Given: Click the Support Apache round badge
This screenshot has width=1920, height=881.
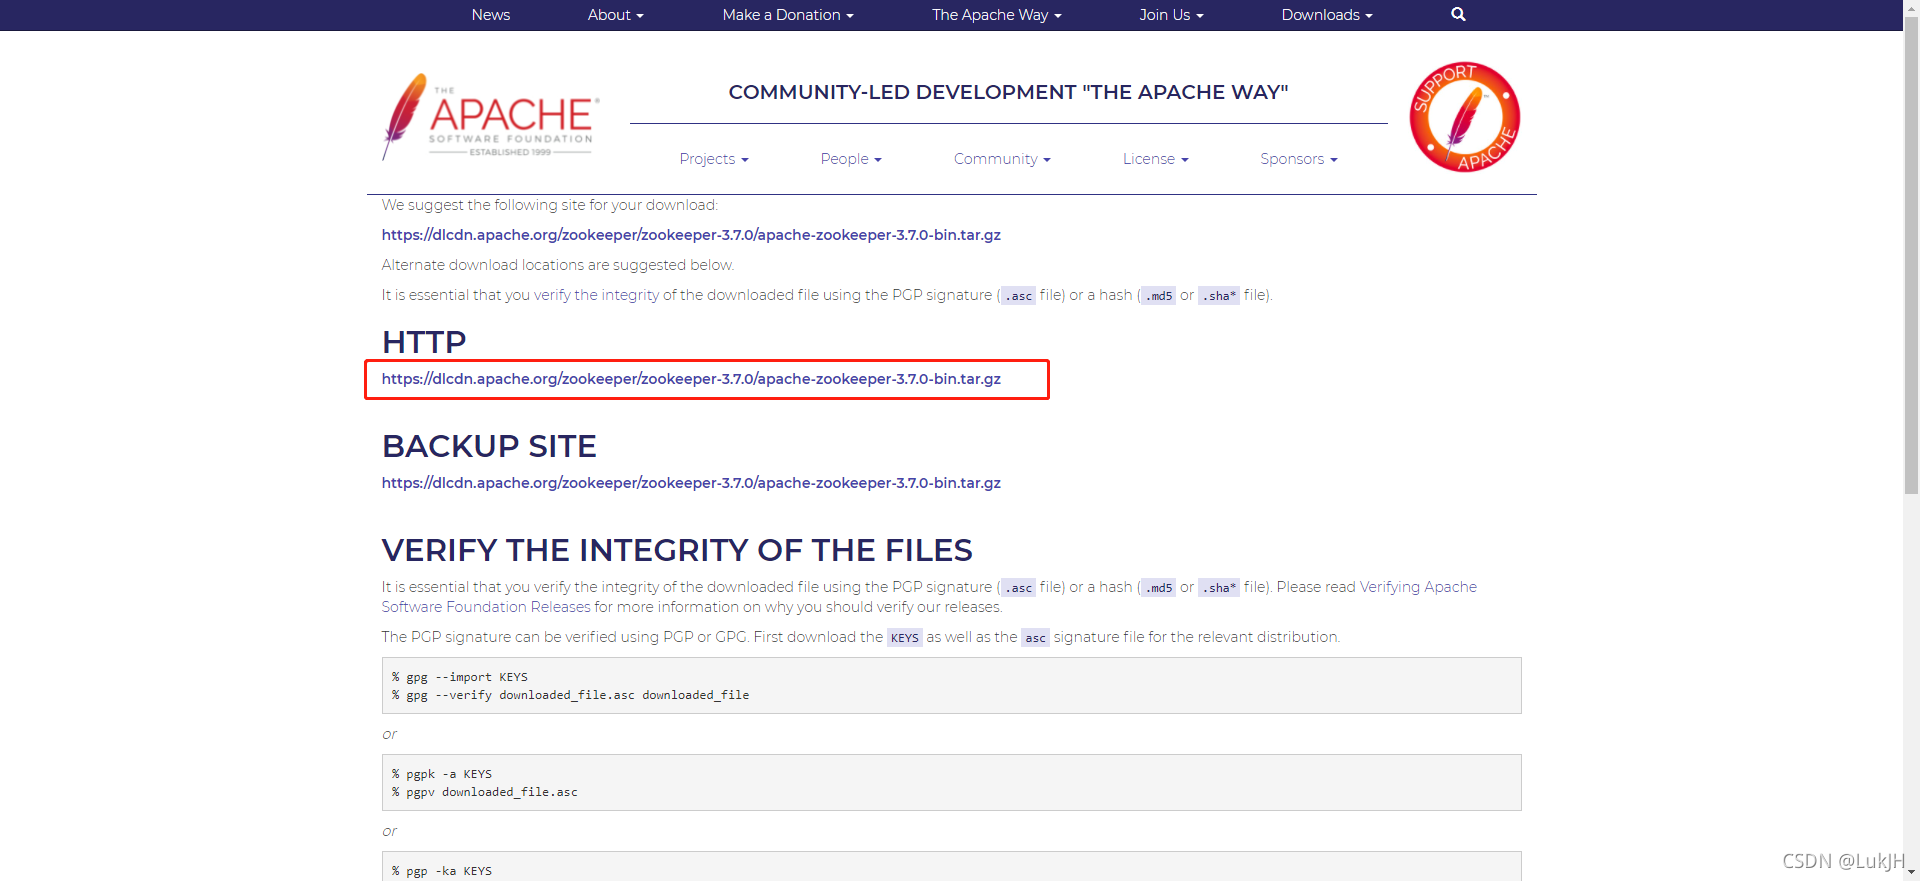Looking at the screenshot, I should tap(1464, 117).
